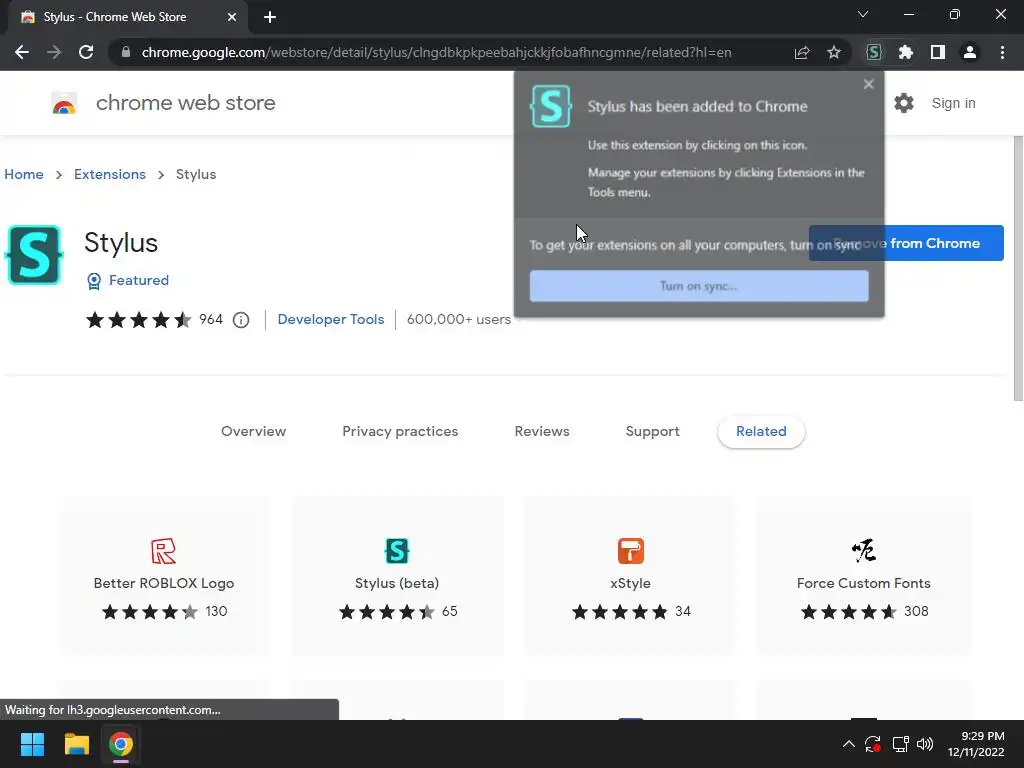Switch to the Privacy practices tab
Image resolution: width=1024 pixels, height=768 pixels.
click(400, 432)
